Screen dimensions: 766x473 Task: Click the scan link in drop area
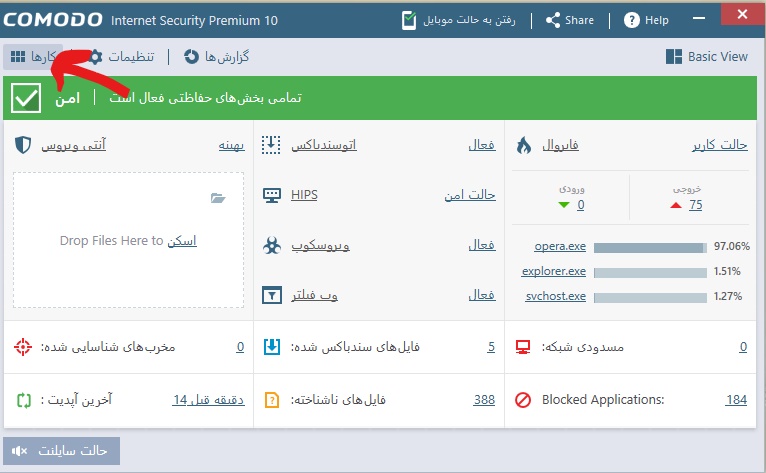tap(182, 241)
